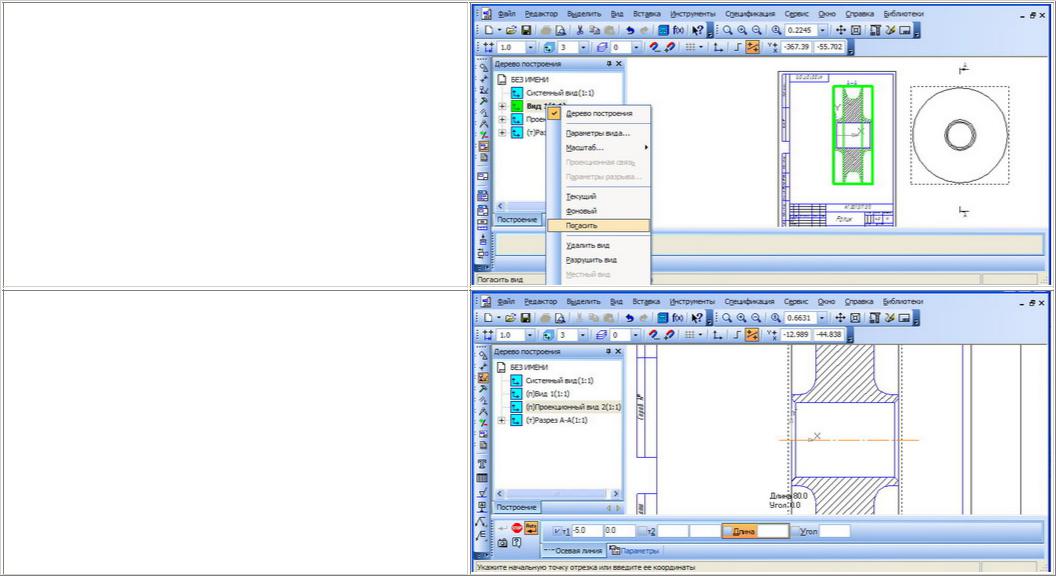Viewport: 1056px width, 576px height.
Task: Choose Удалить вид in the context menu
Action: tap(599, 245)
